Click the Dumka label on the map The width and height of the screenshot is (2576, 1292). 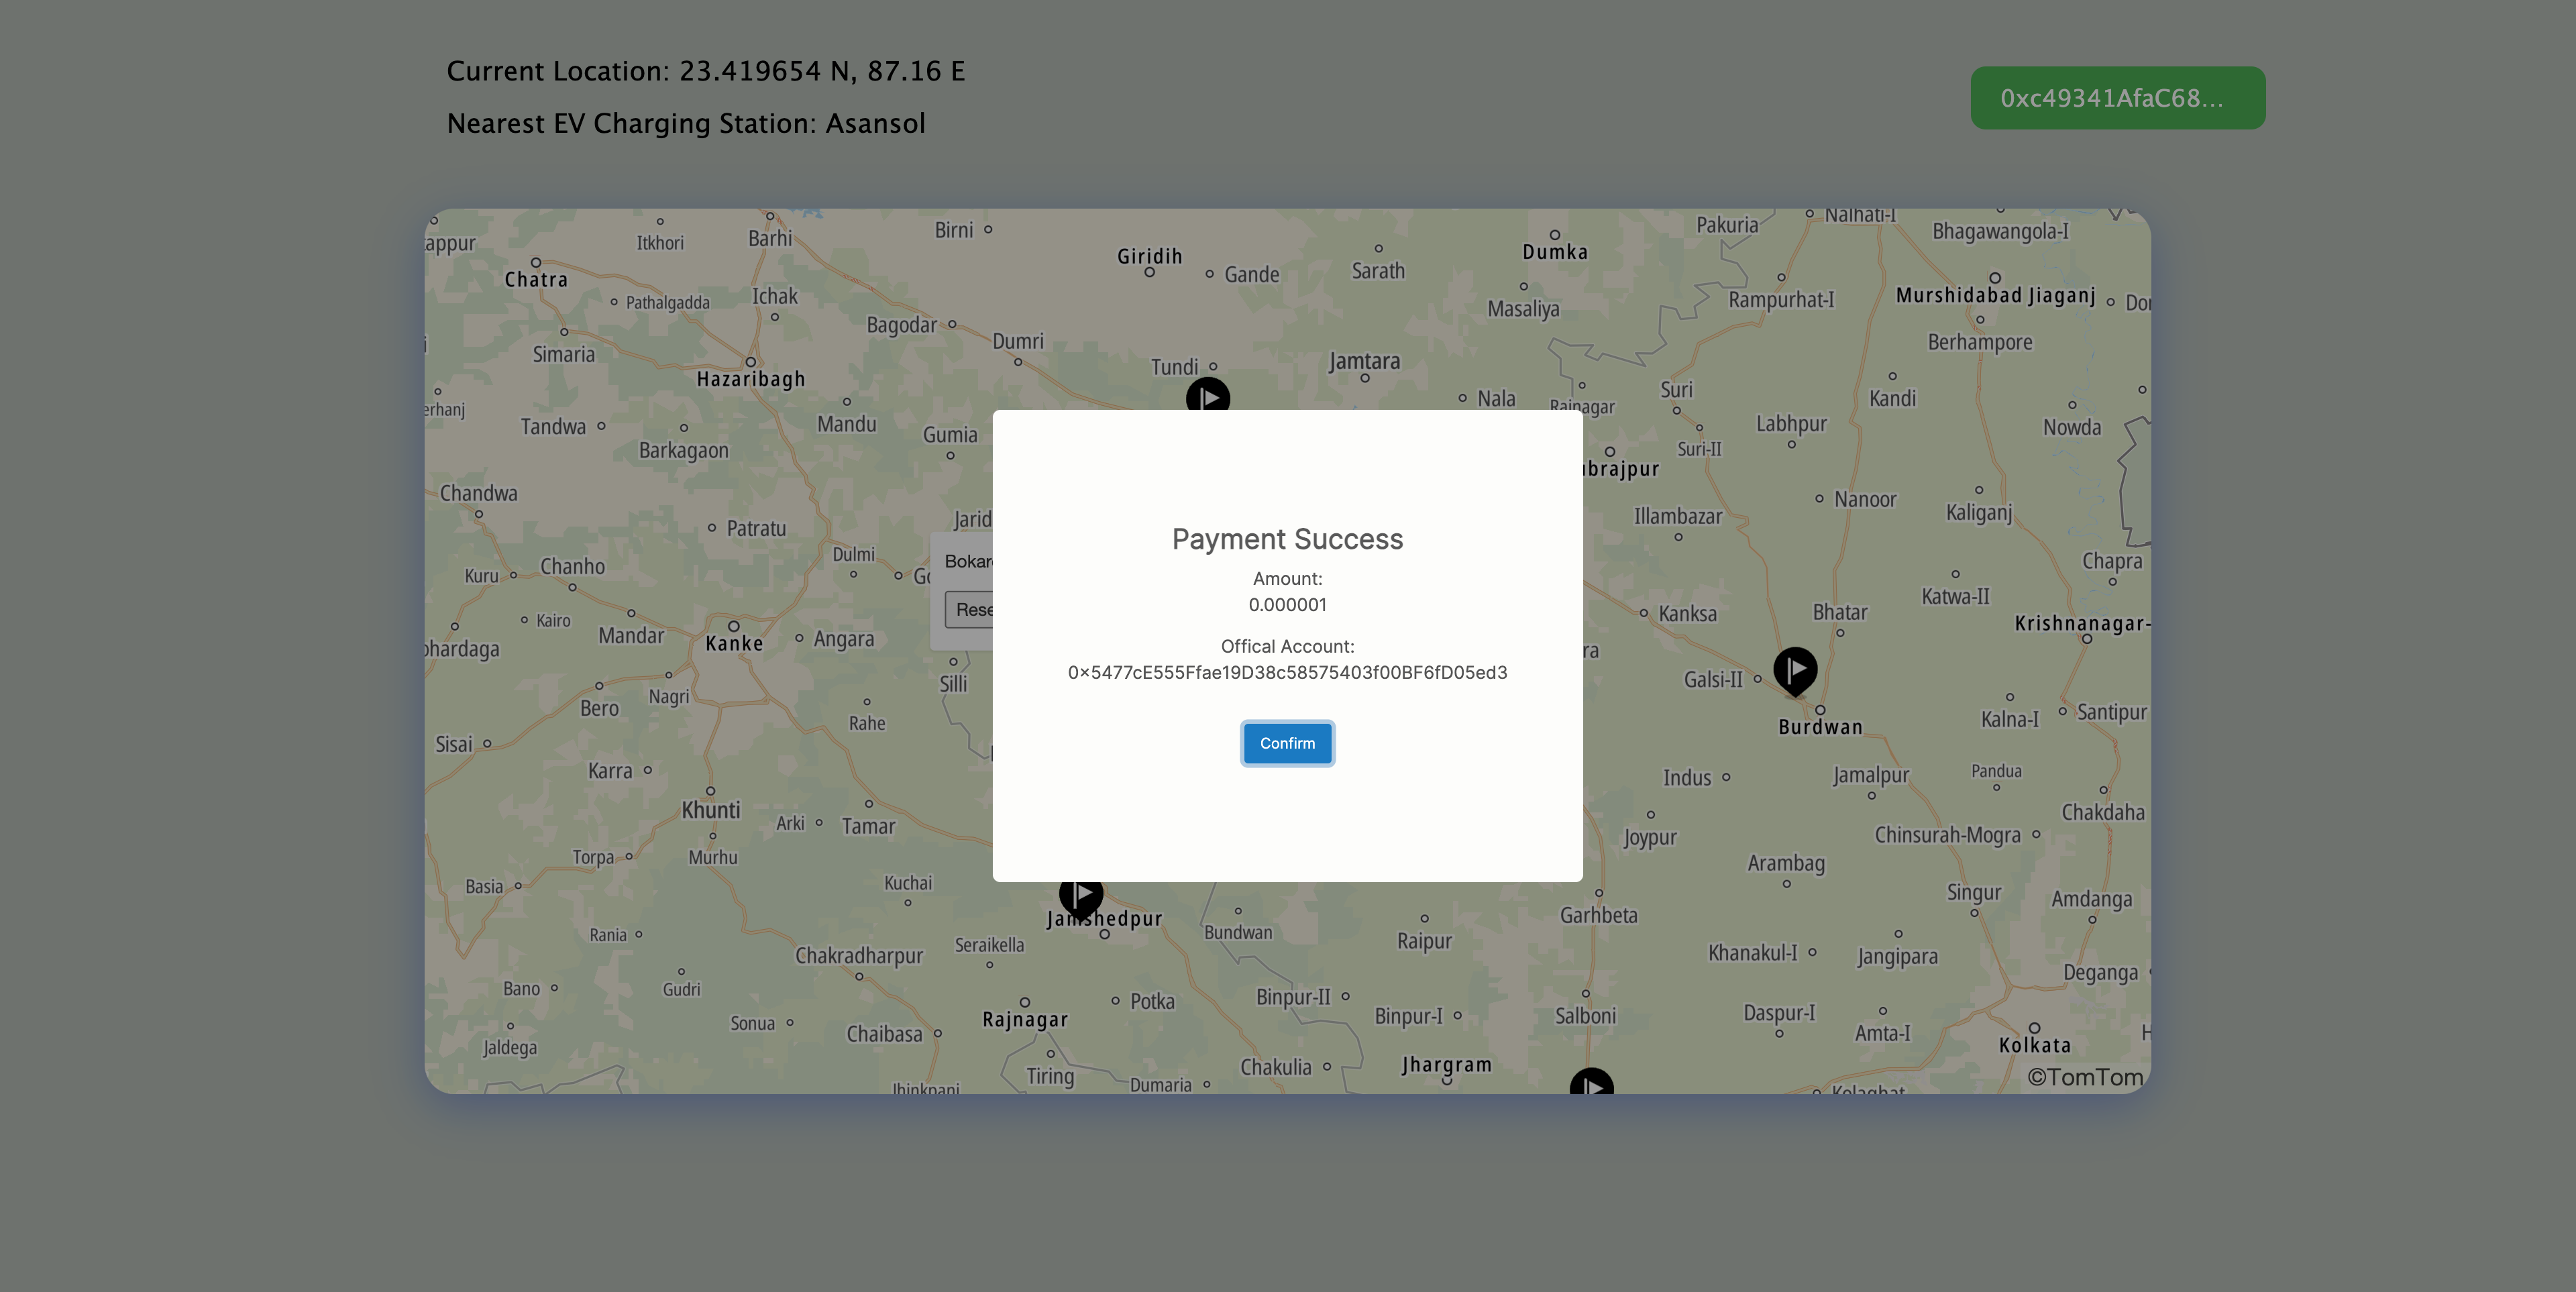point(1554,252)
